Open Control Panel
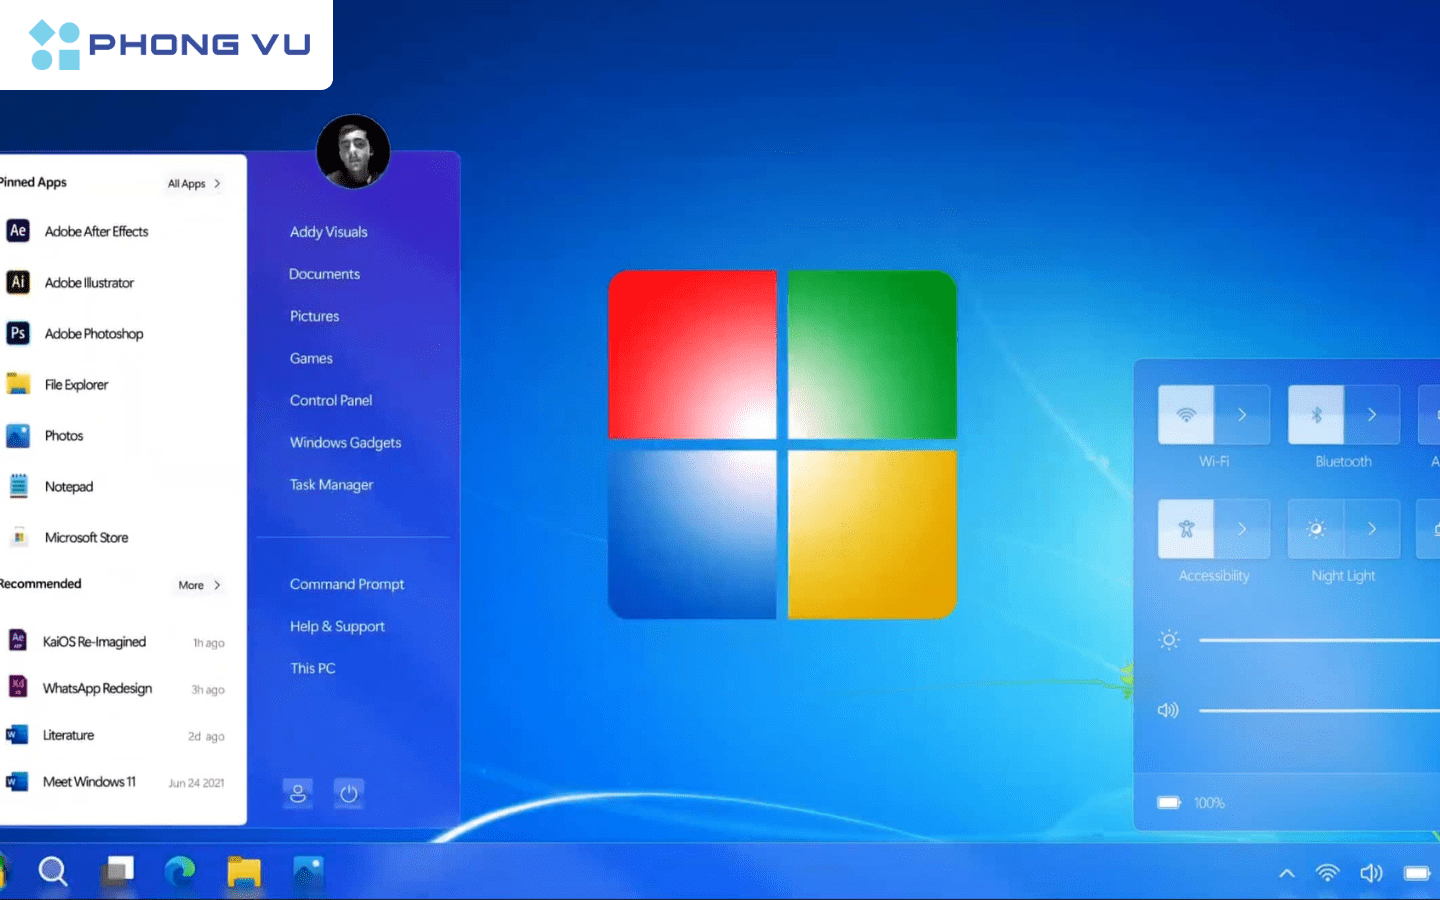The width and height of the screenshot is (1440, 900). click(x=331, y=400)
